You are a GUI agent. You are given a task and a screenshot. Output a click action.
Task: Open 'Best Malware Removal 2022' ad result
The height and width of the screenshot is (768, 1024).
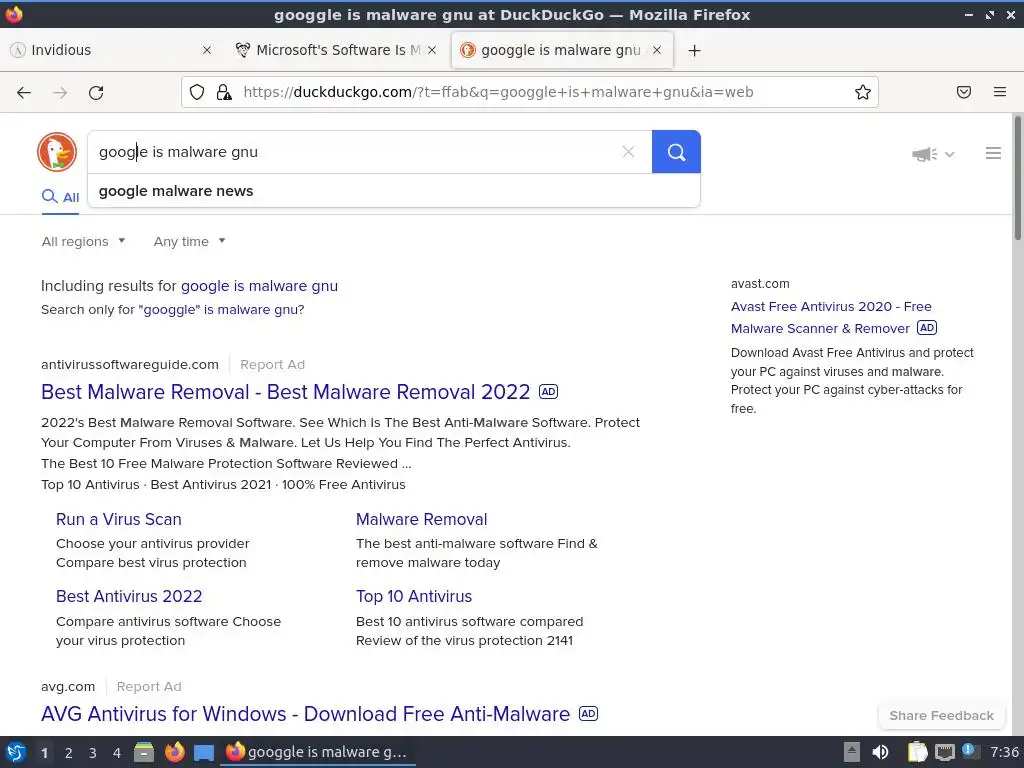285,392
